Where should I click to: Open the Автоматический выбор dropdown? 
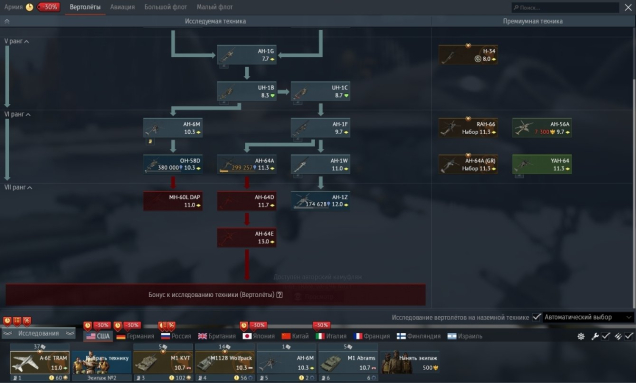[x=588, y=317]
